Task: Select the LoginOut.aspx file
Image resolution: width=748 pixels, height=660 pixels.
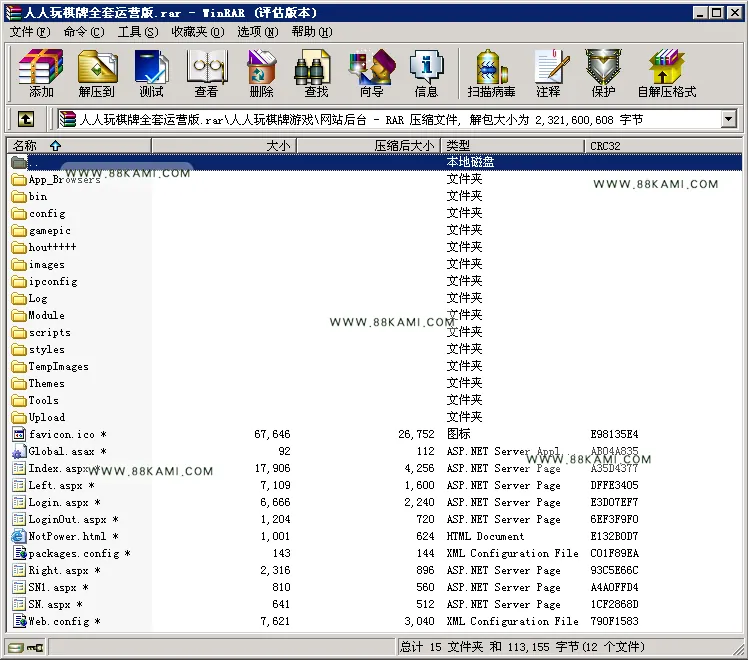Action: pyautogui.click(x=374, y=519)
